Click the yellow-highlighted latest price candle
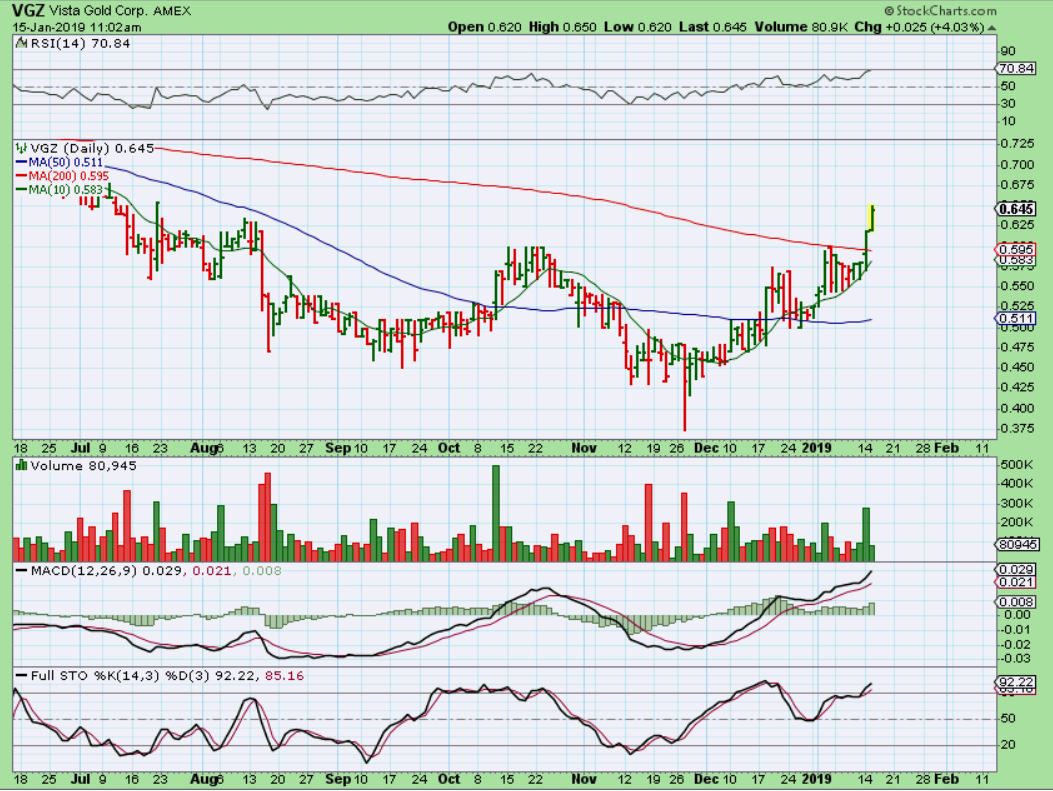Image resolution: width=1053 pixels, height=791 pixels. (872, 218)
